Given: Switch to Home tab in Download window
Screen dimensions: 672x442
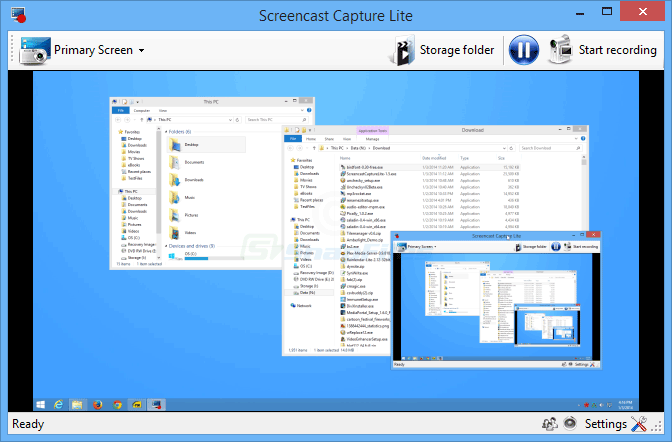Looking at the screenshot, I should click(311, 139).
